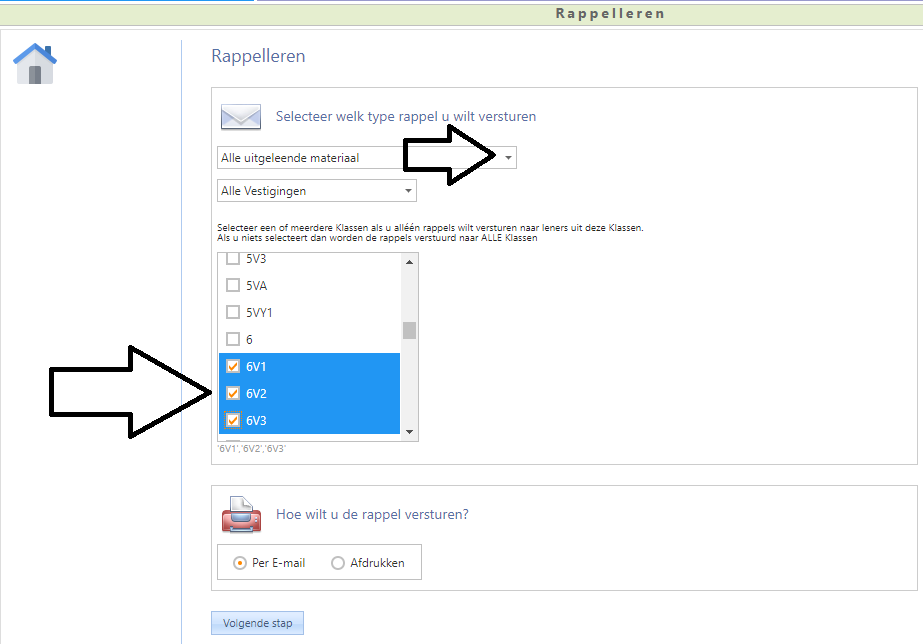The height and width of the screenshot is (644, 923).
Task: Choose the Per E-mail radio option
Action: click(x=240, y=563)
